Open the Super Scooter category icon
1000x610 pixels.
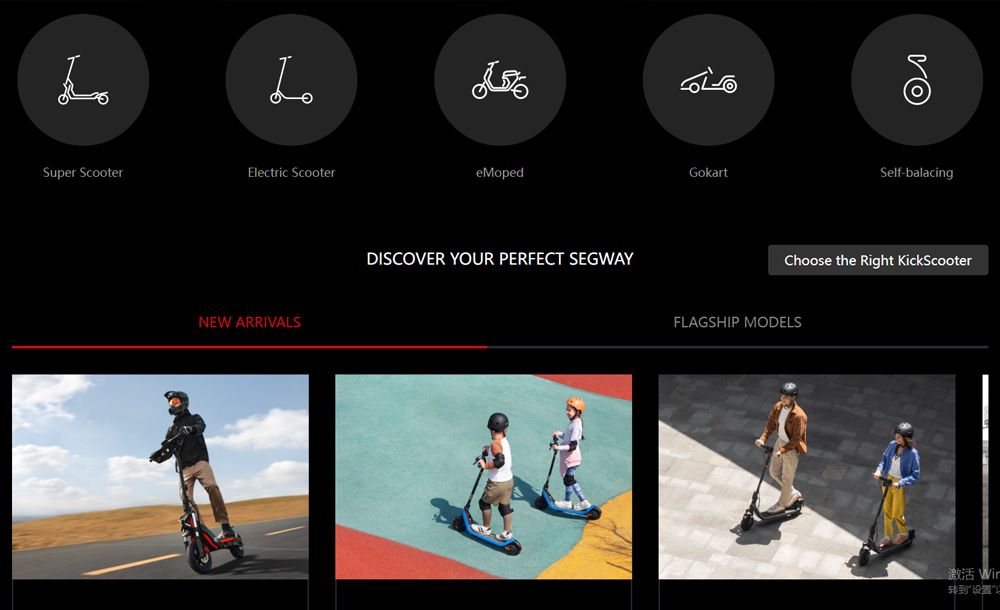point(83,80)
